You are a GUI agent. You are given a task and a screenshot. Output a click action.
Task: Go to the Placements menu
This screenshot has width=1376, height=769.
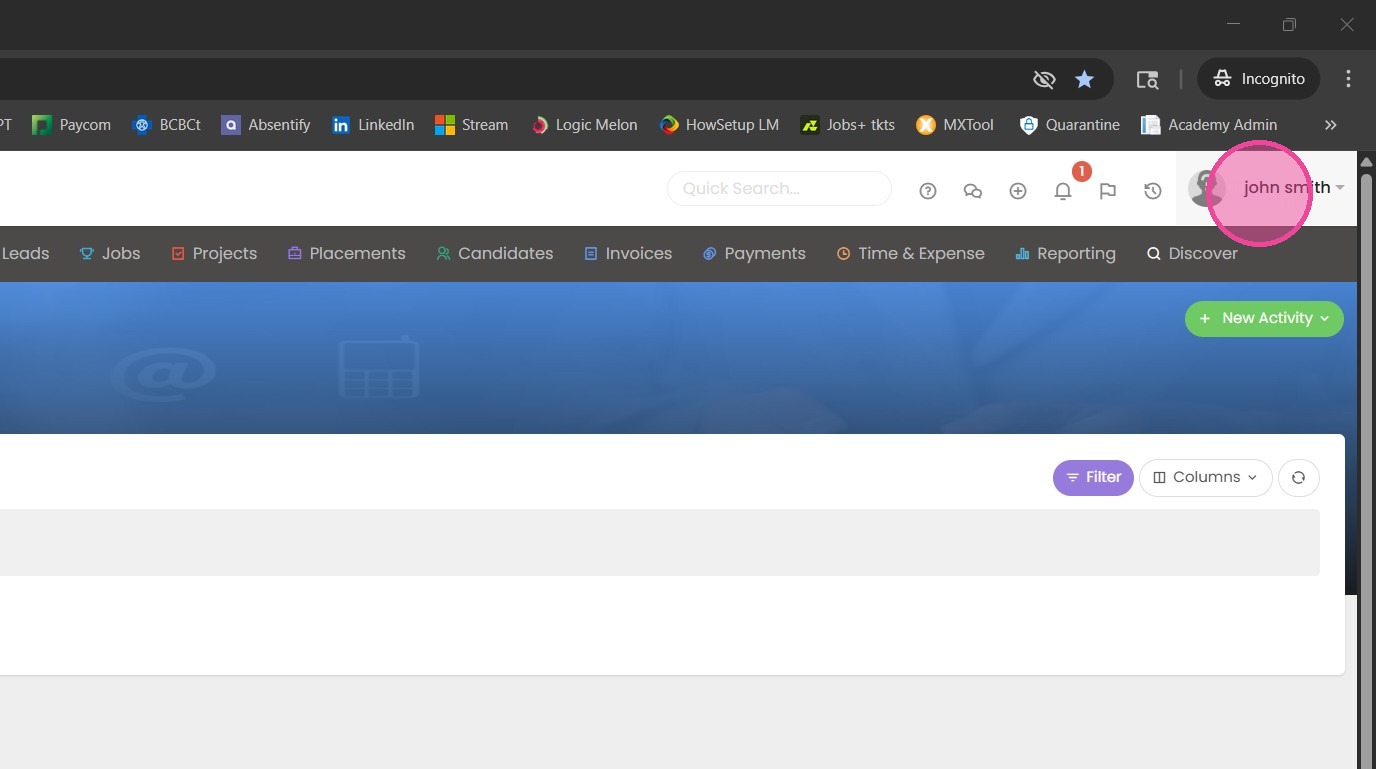(x=346, y=254)
